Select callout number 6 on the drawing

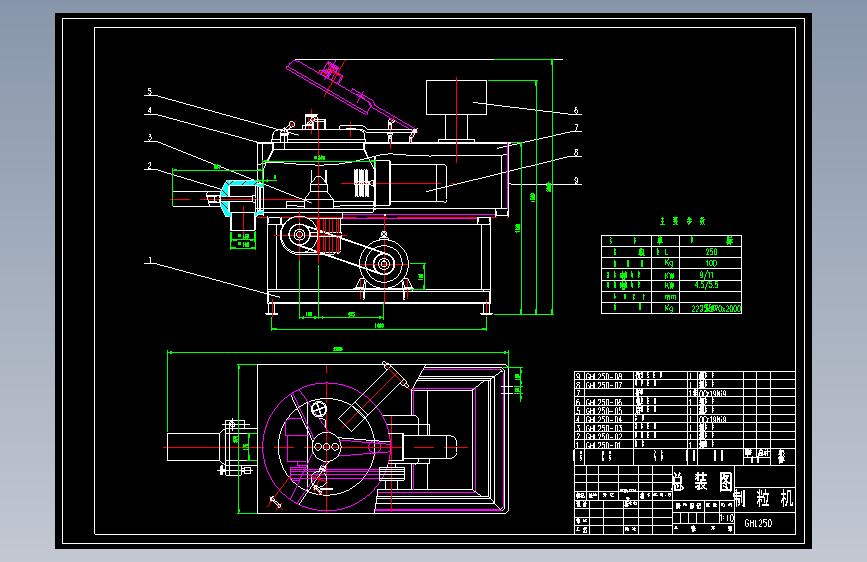pos(576,110)
